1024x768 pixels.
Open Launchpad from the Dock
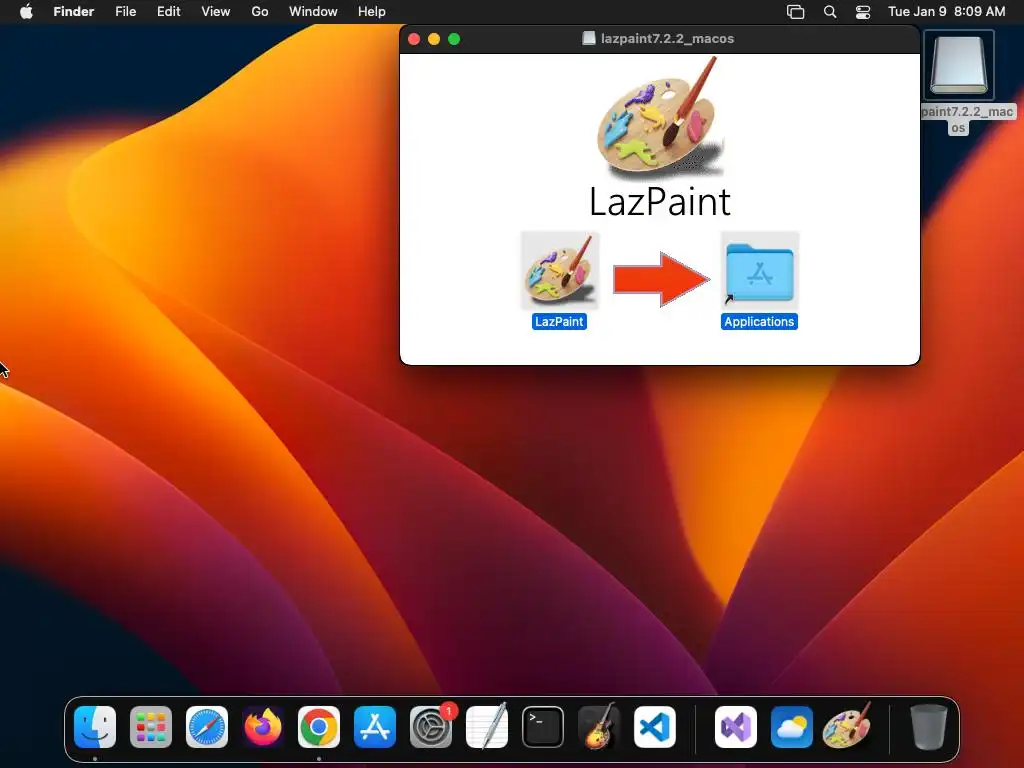pos(151,727)
